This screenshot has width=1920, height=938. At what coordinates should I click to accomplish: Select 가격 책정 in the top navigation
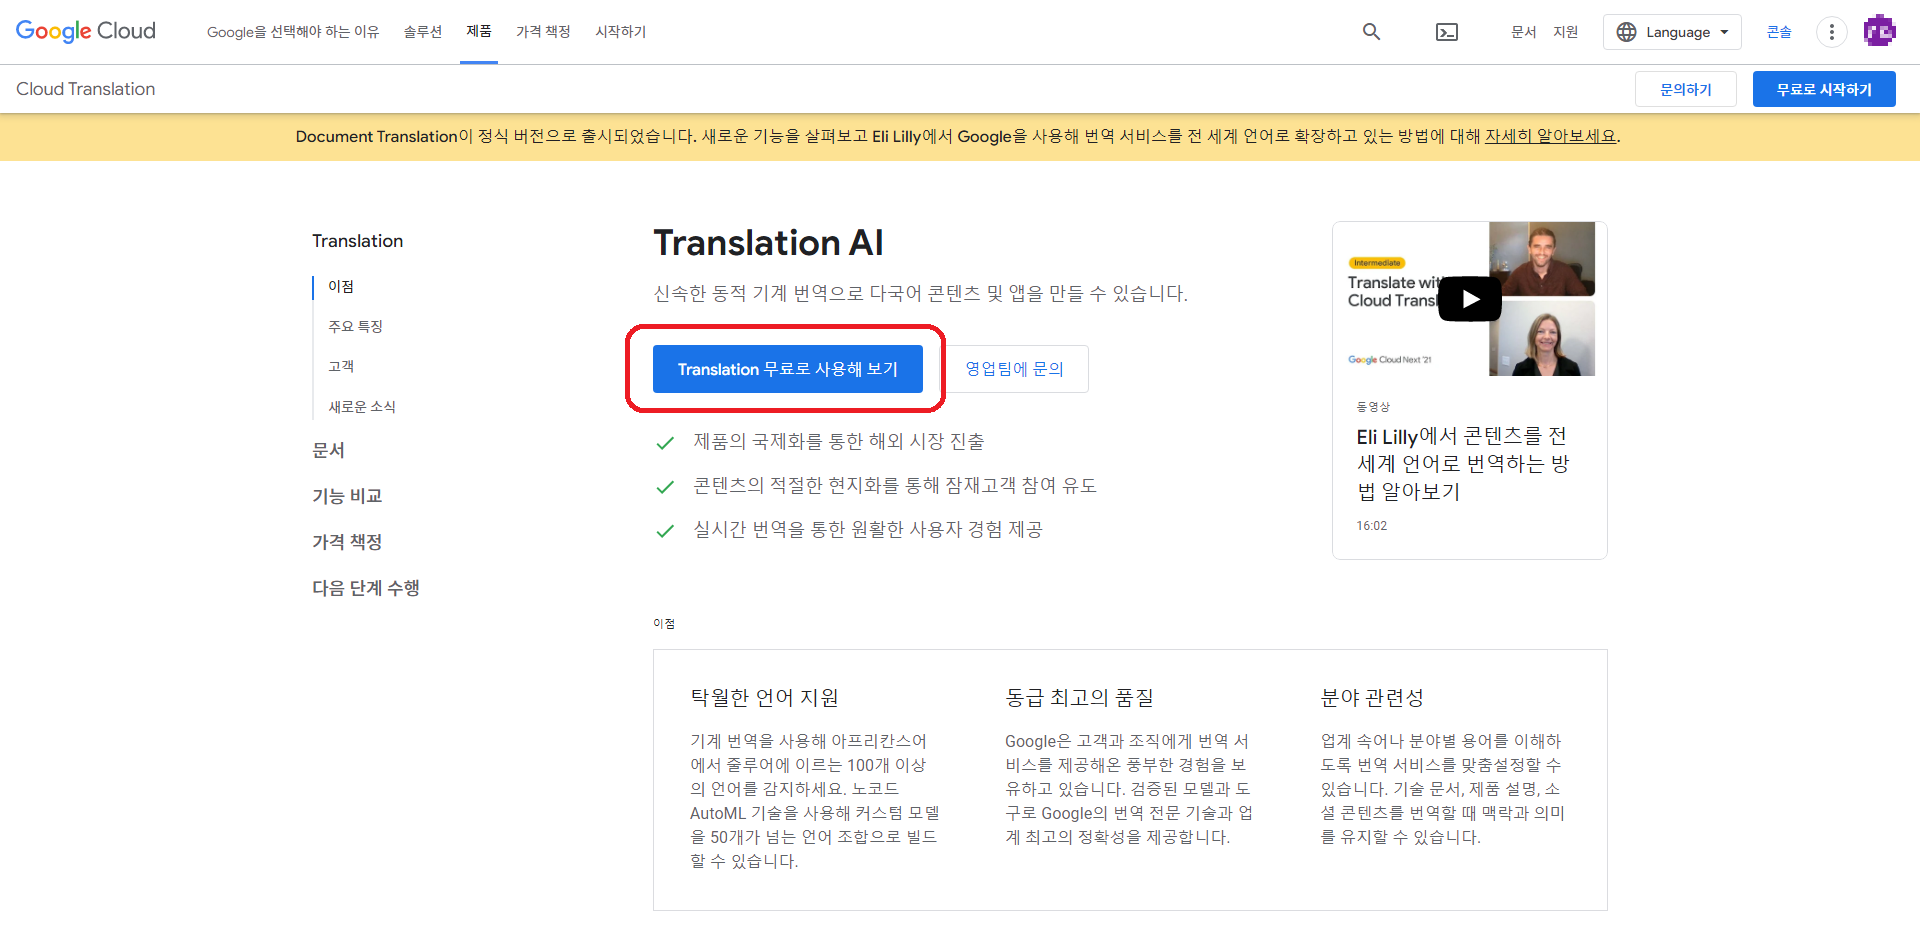tap(543, 31)
